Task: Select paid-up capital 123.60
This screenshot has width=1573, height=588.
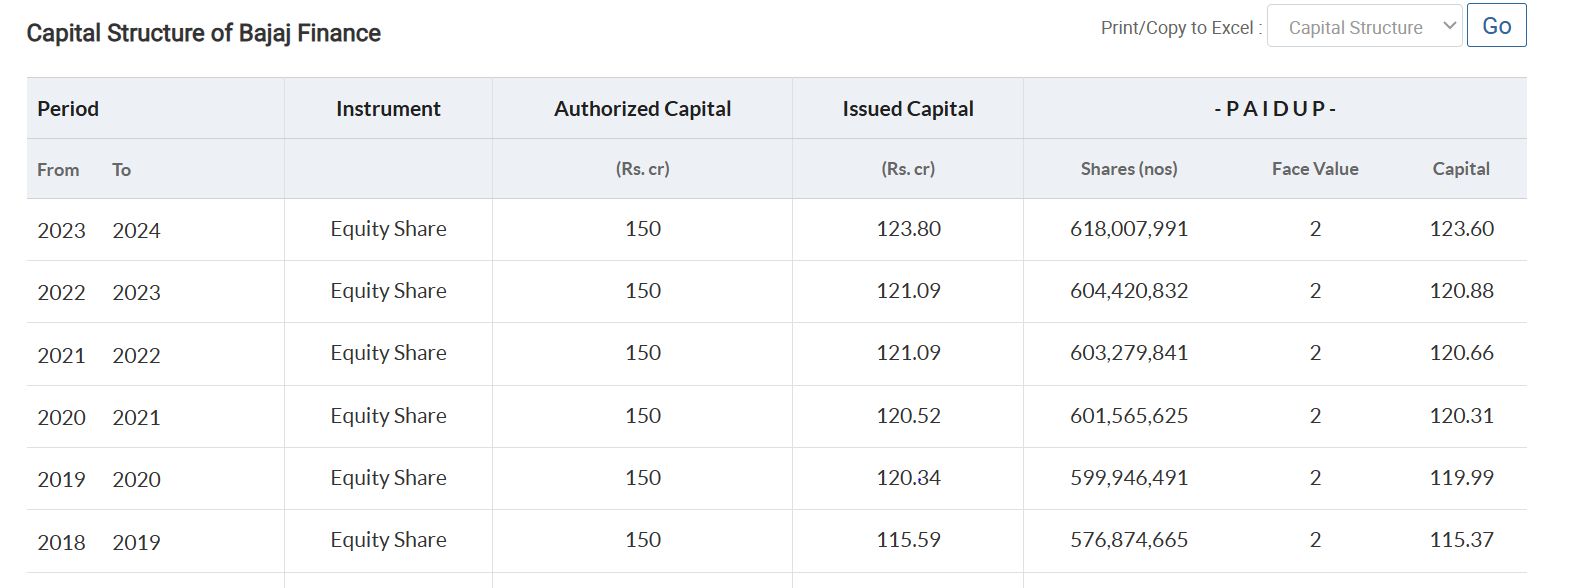Action: (x=1461, y=229)
